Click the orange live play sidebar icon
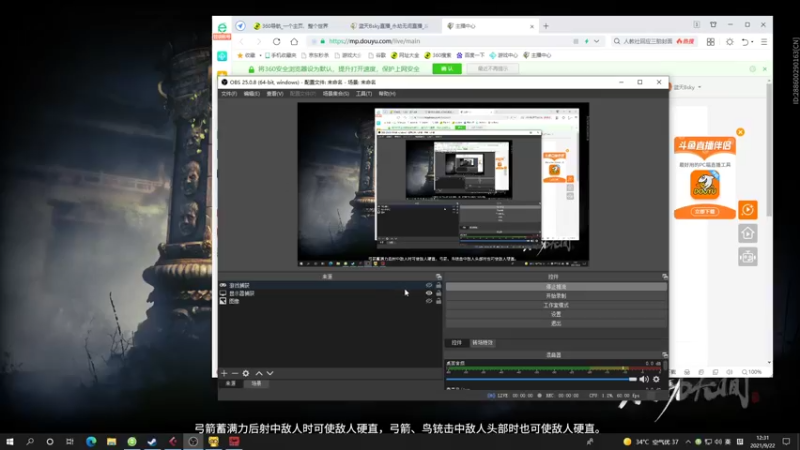 click(x=748, y=210)
